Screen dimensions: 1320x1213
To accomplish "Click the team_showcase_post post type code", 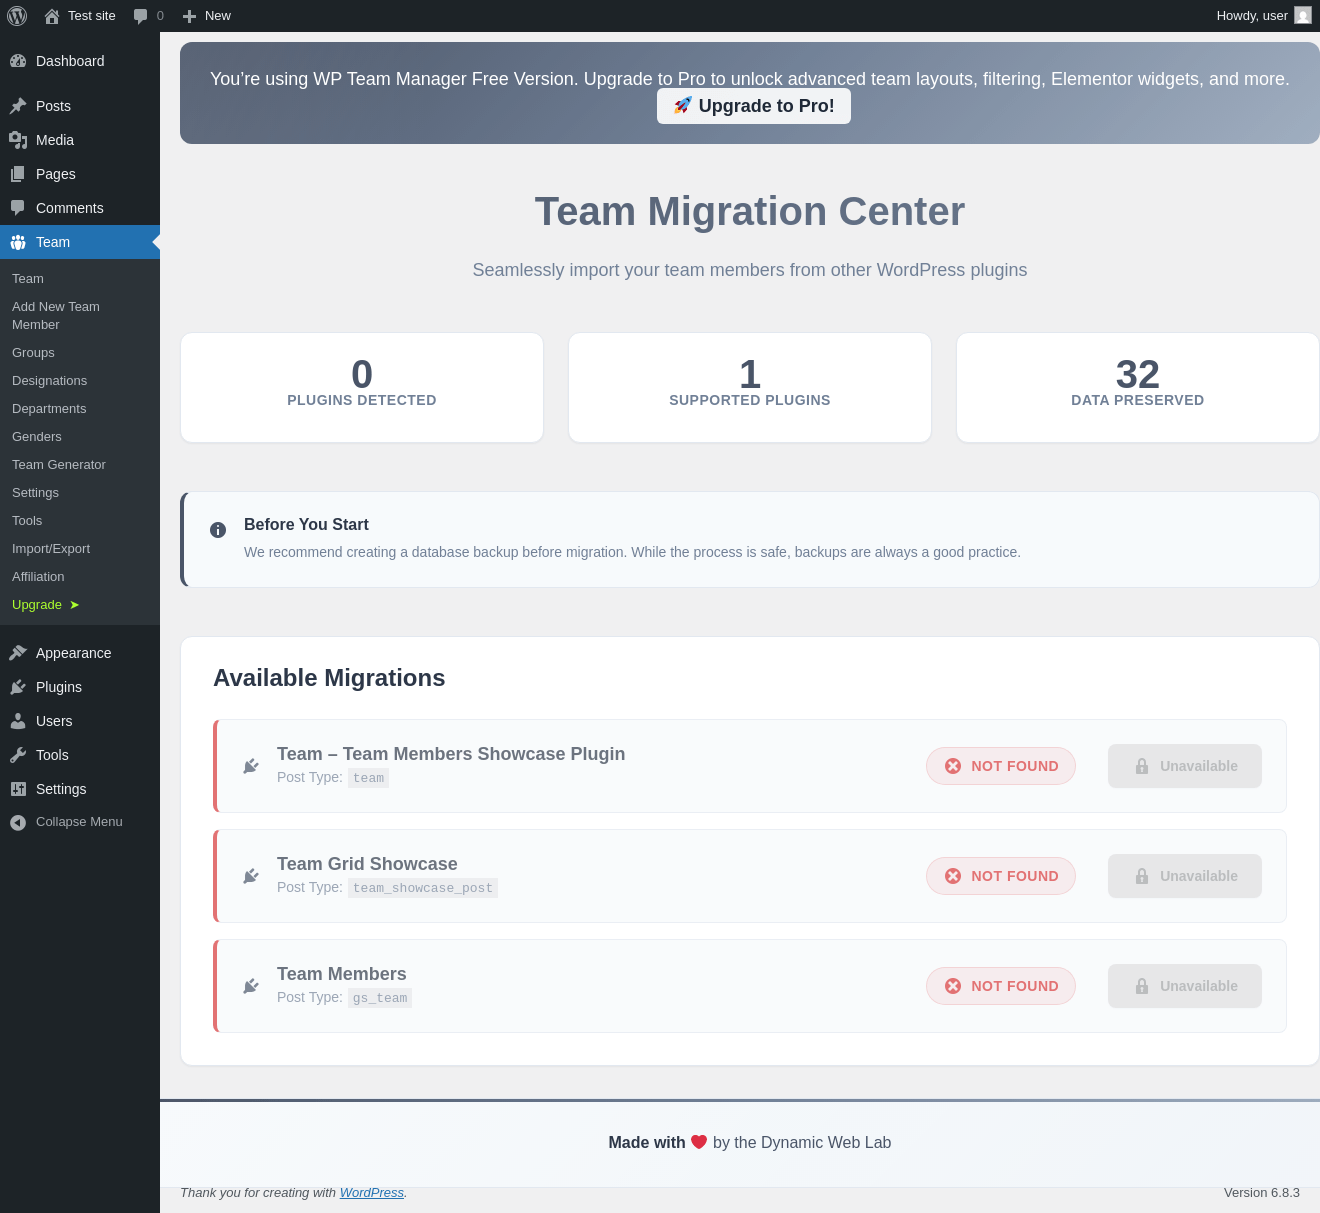I will coord(423,888).
